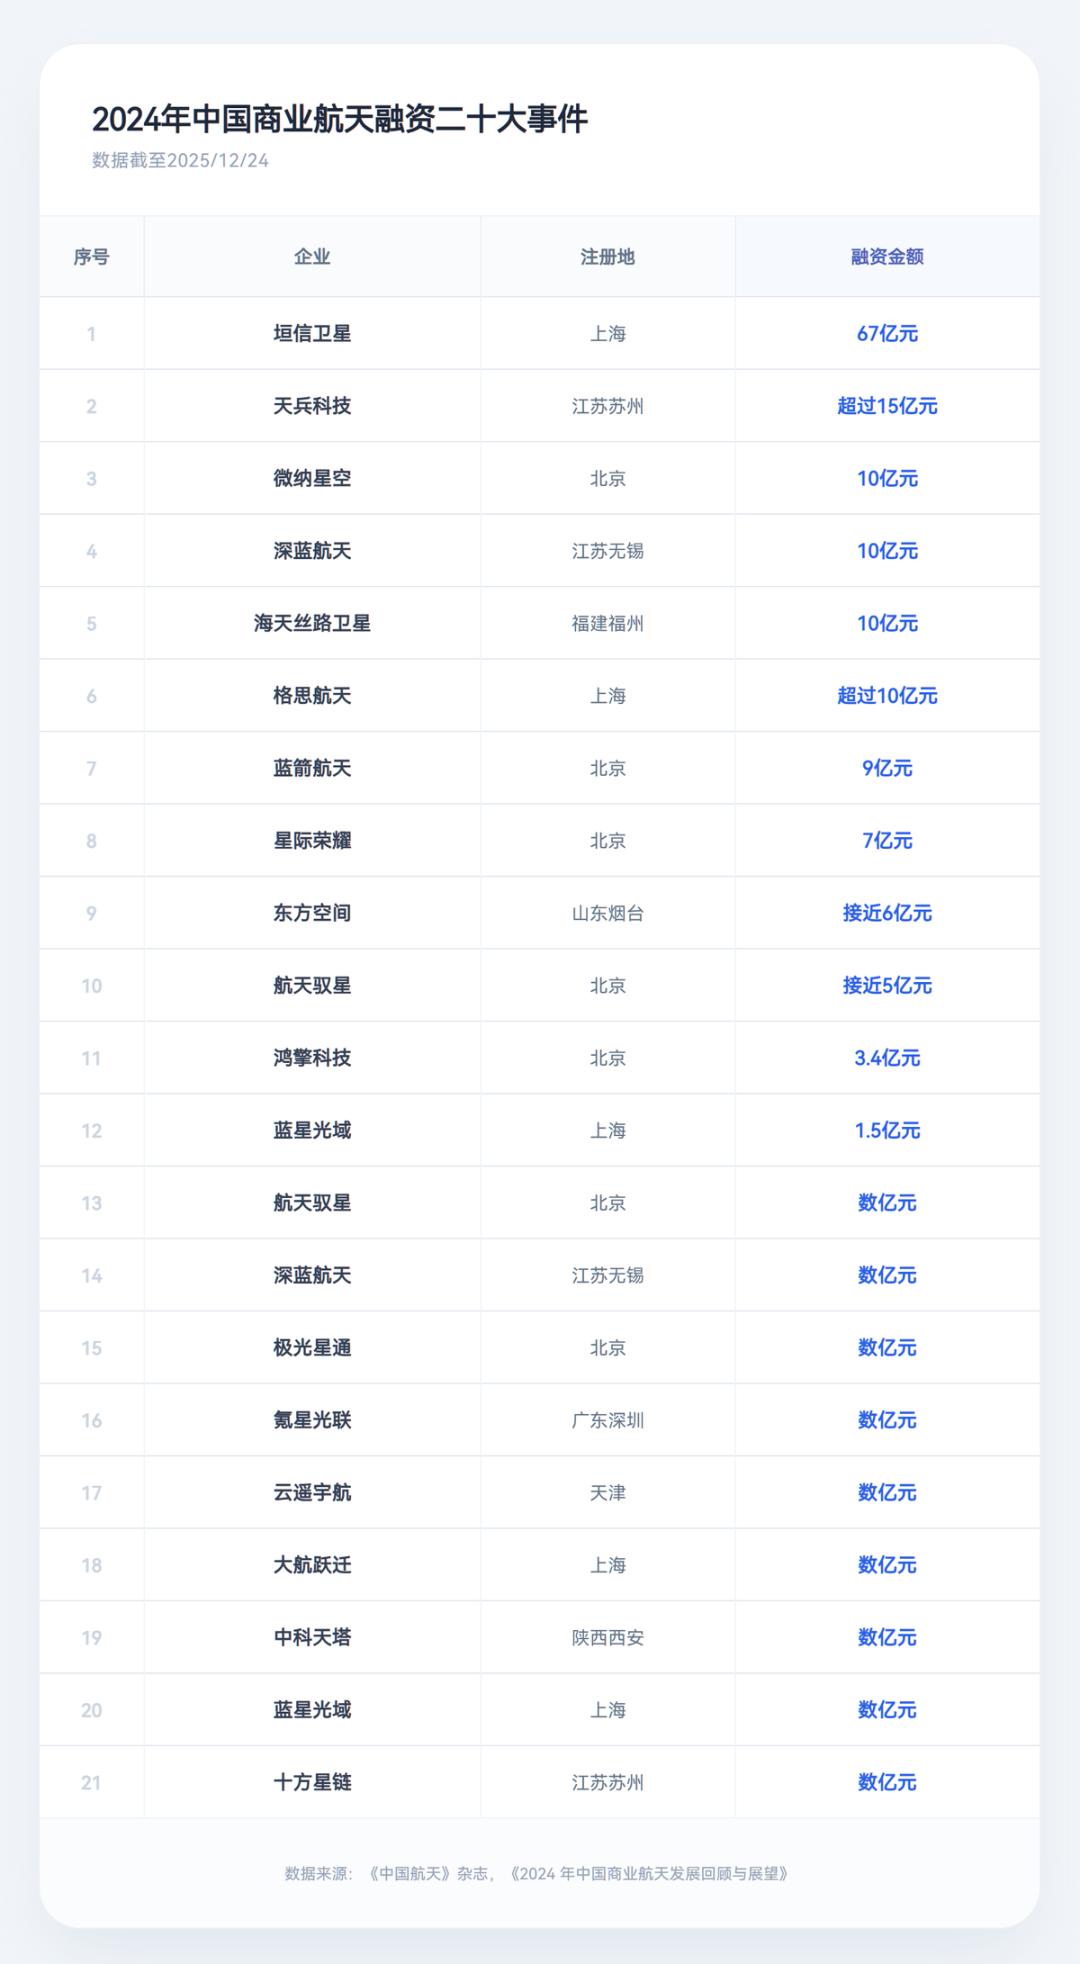Viewport: 1080px width, 1964px height.
Task: Select the 陕西西安 location cell
Action: pyautogui.click(x=607, y=1638)
